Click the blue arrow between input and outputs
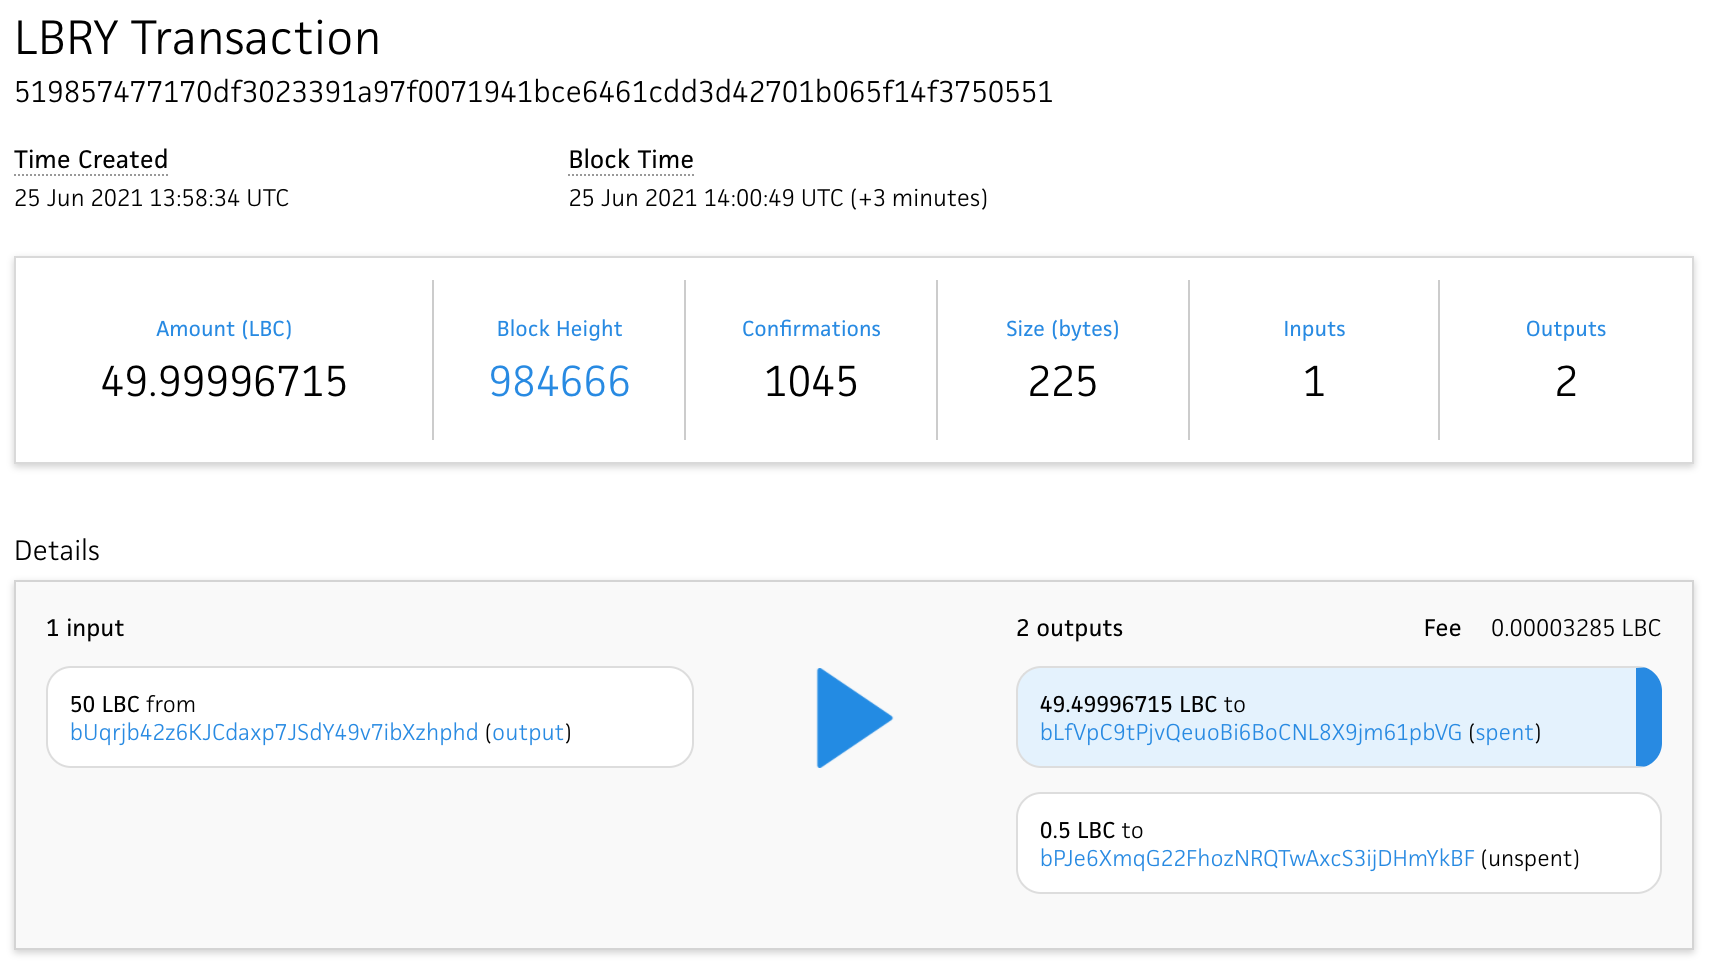 (x=854, y=718)
